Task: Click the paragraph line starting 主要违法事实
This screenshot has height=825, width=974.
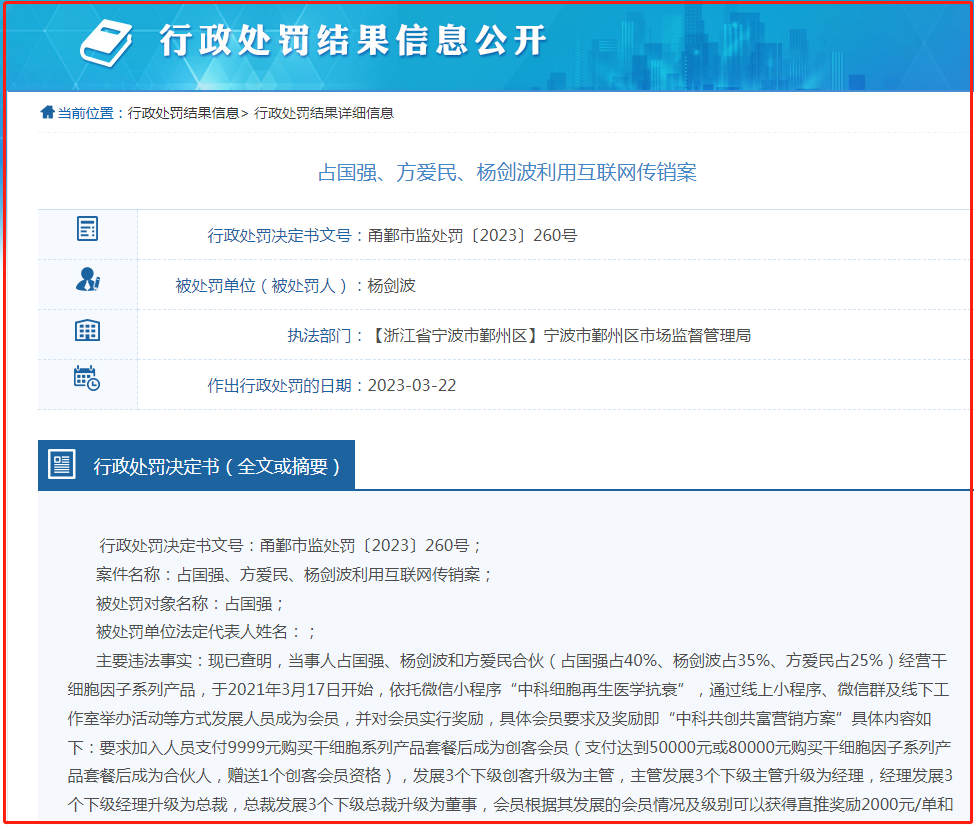Action: coord(521,660)
